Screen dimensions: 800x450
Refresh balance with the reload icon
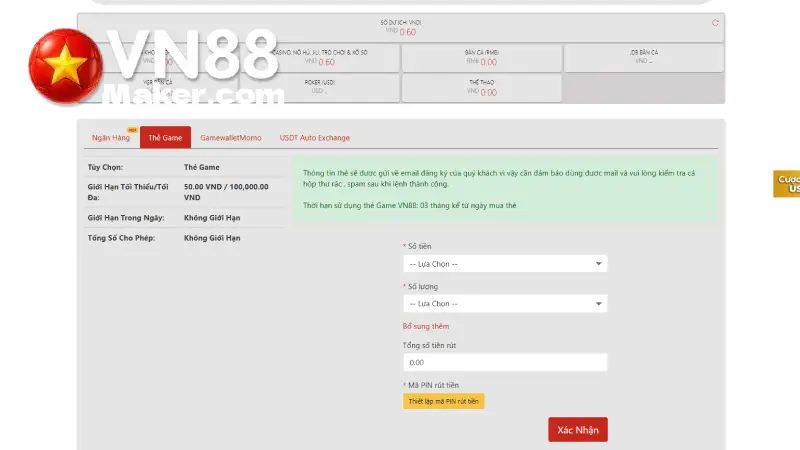point(715,23)
